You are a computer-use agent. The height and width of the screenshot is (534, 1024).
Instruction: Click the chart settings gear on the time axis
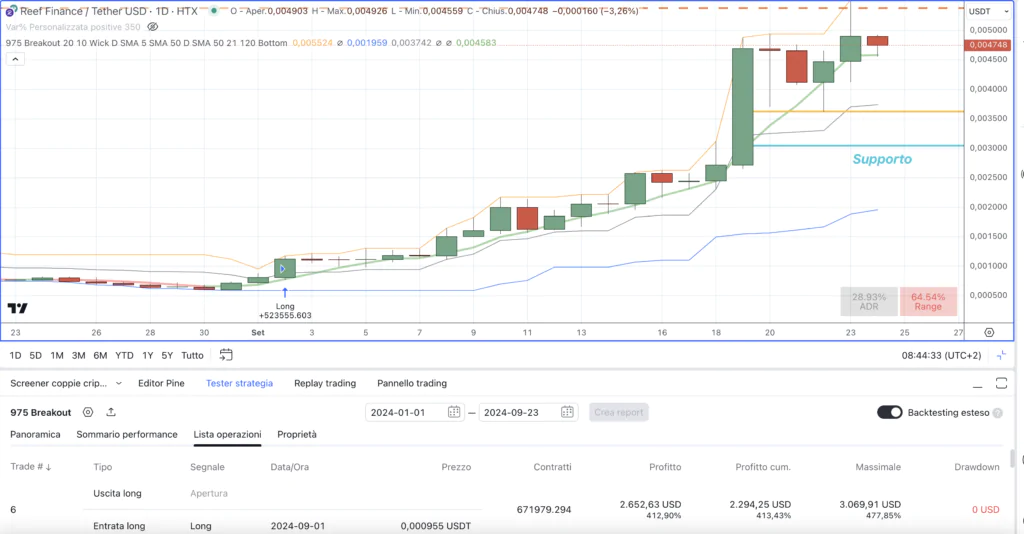[988, 332]
